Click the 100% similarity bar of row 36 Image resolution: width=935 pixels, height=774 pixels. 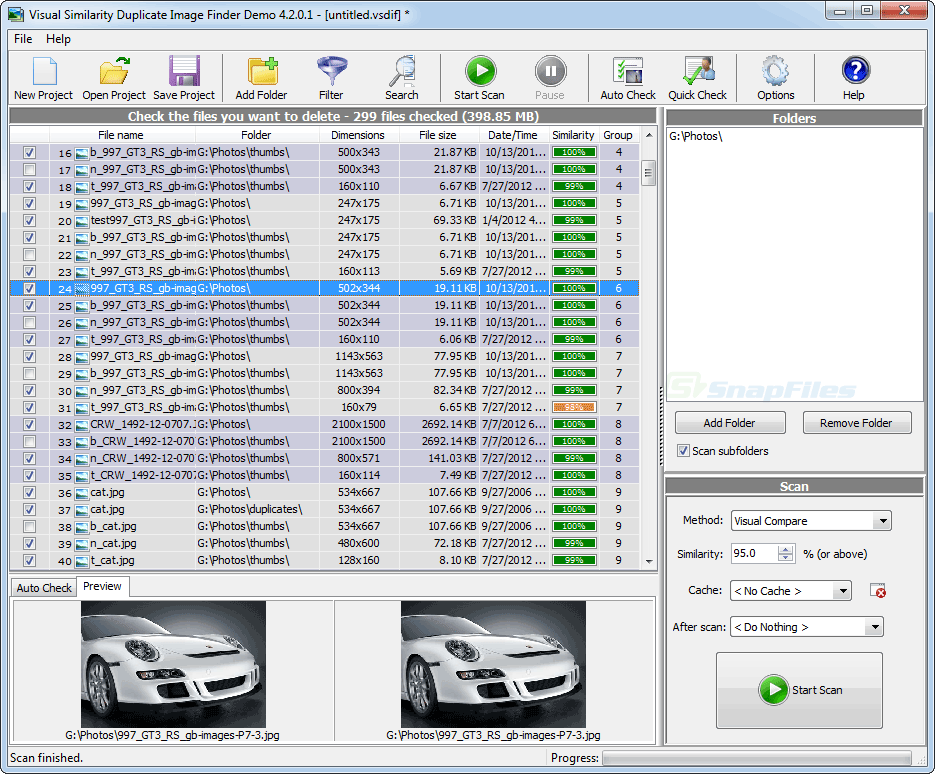click(x=574, y=493)
